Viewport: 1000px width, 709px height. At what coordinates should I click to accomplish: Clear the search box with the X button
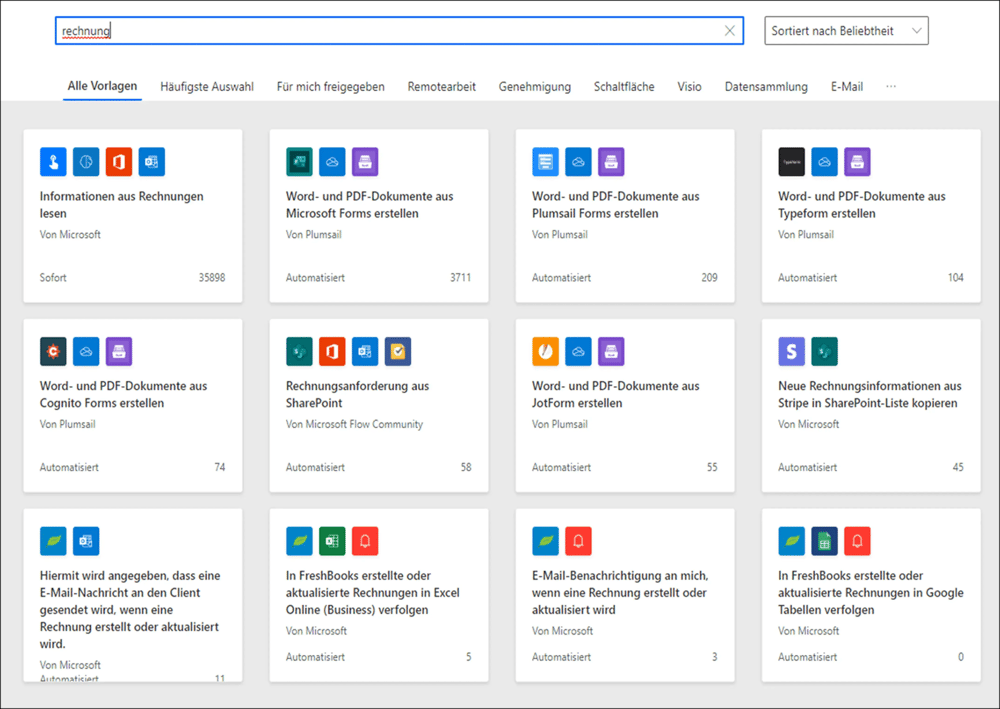coord(730,31)
